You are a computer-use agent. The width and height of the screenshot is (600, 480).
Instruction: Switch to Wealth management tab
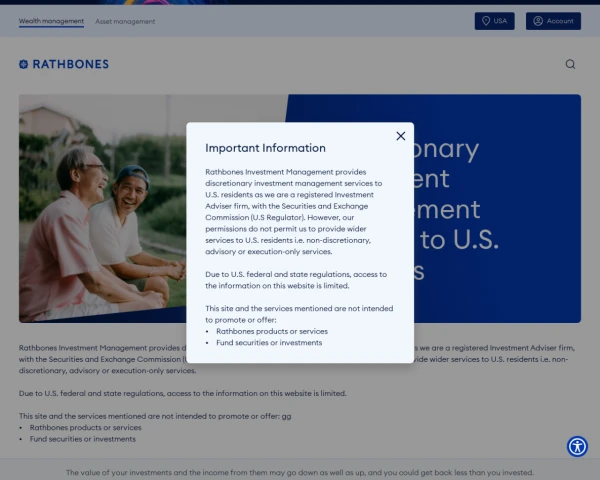51,21
